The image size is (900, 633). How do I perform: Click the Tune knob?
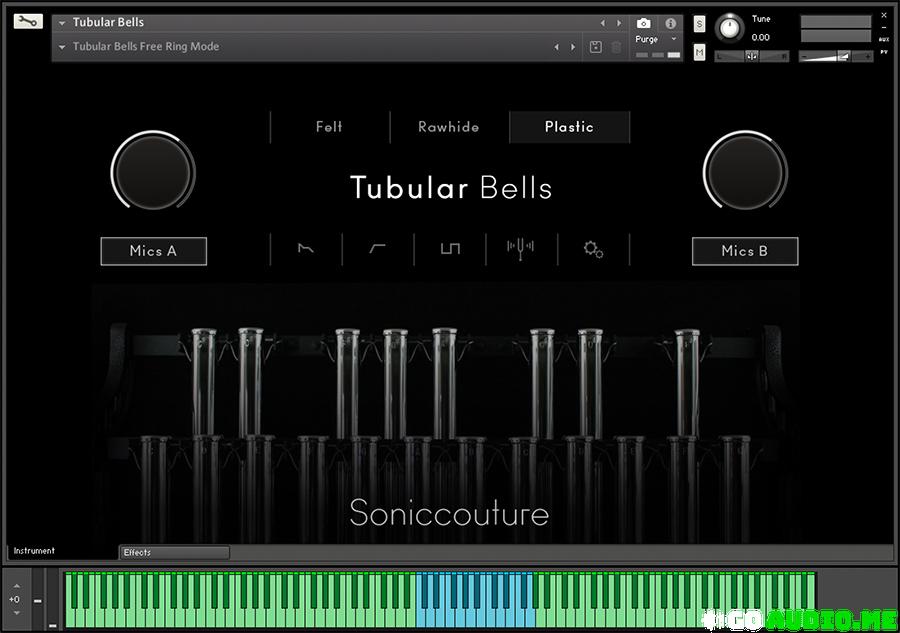click(x=731, y=27)
